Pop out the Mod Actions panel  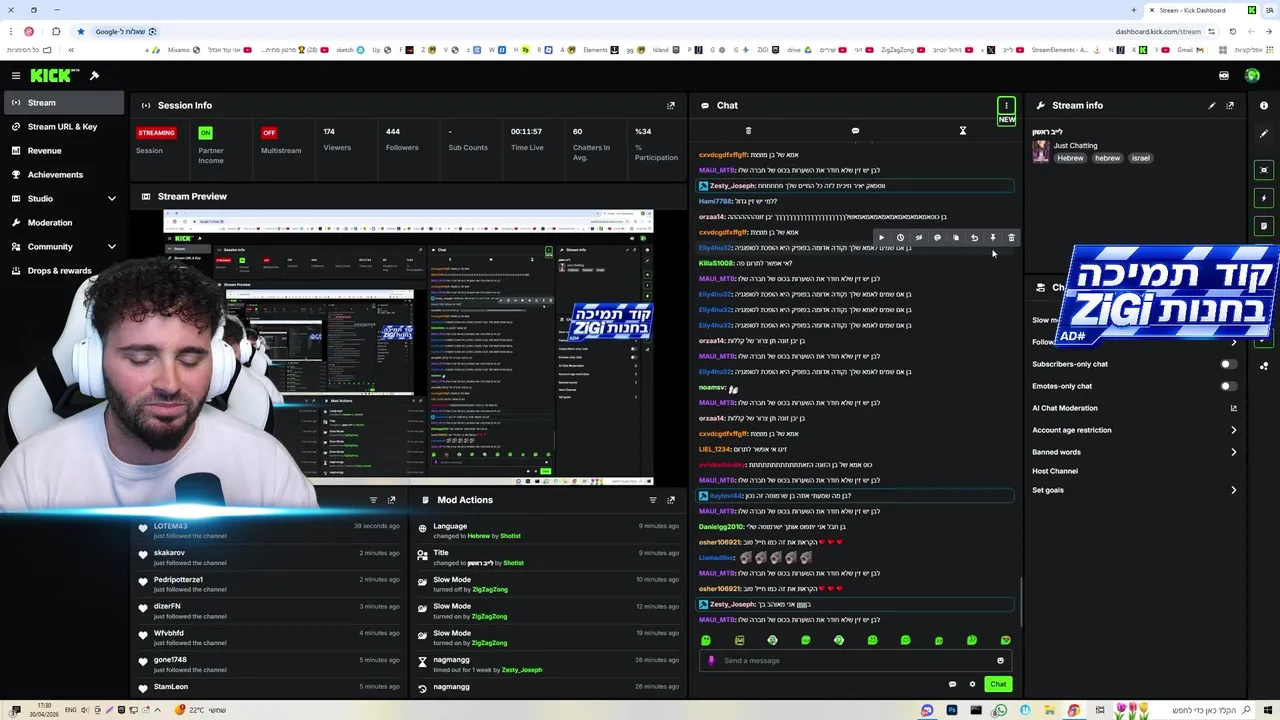(671, 500)
